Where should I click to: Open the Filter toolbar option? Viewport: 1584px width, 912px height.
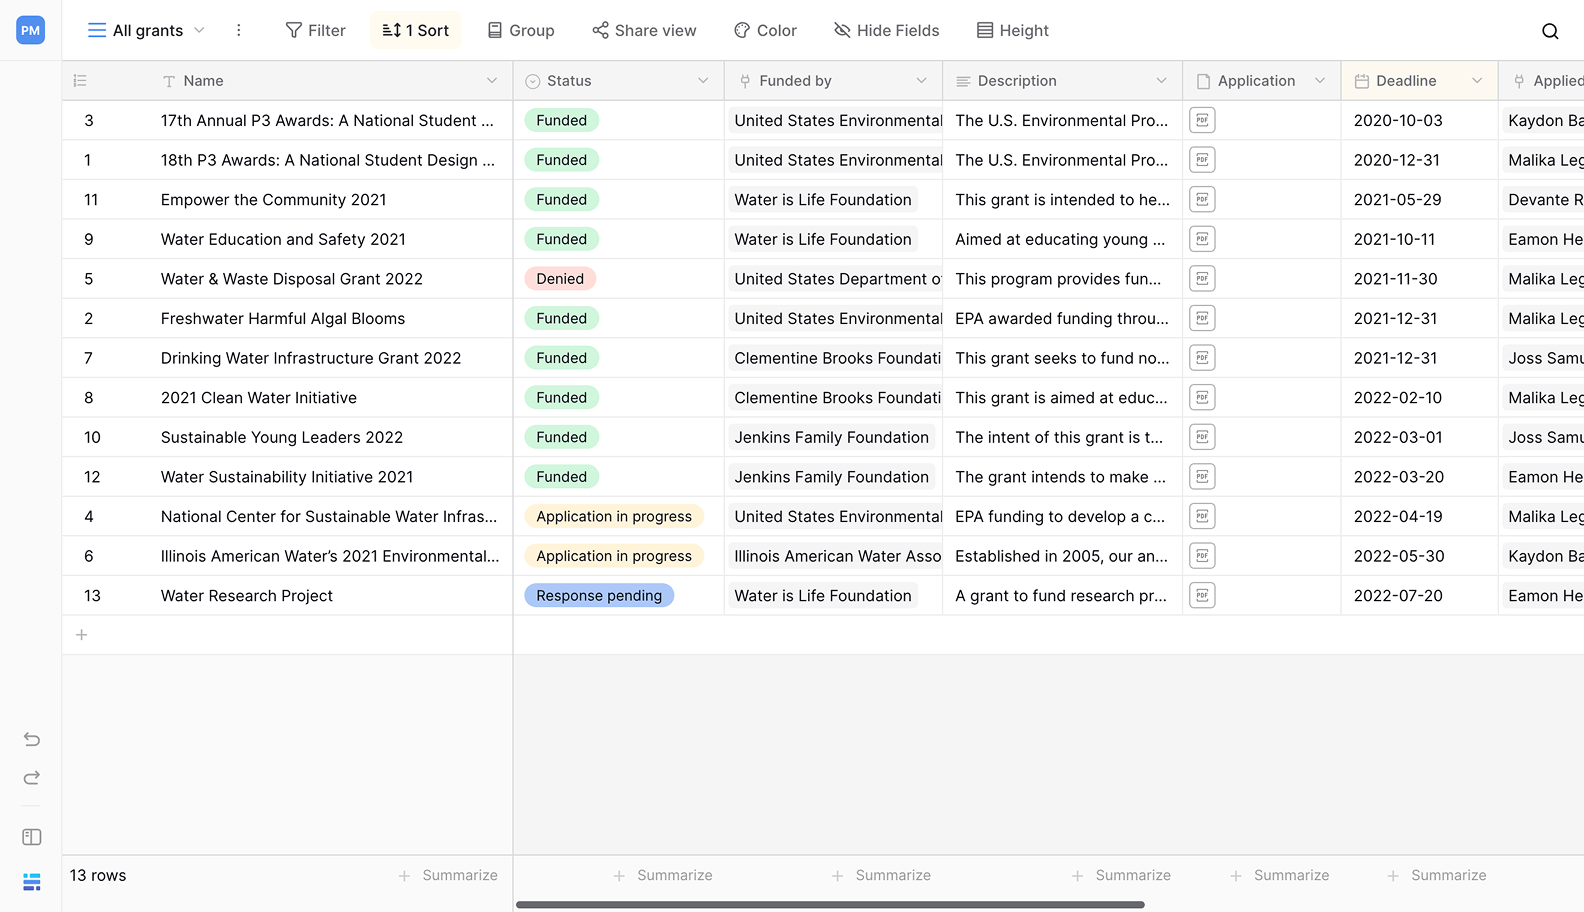click(x=315, y=30)
